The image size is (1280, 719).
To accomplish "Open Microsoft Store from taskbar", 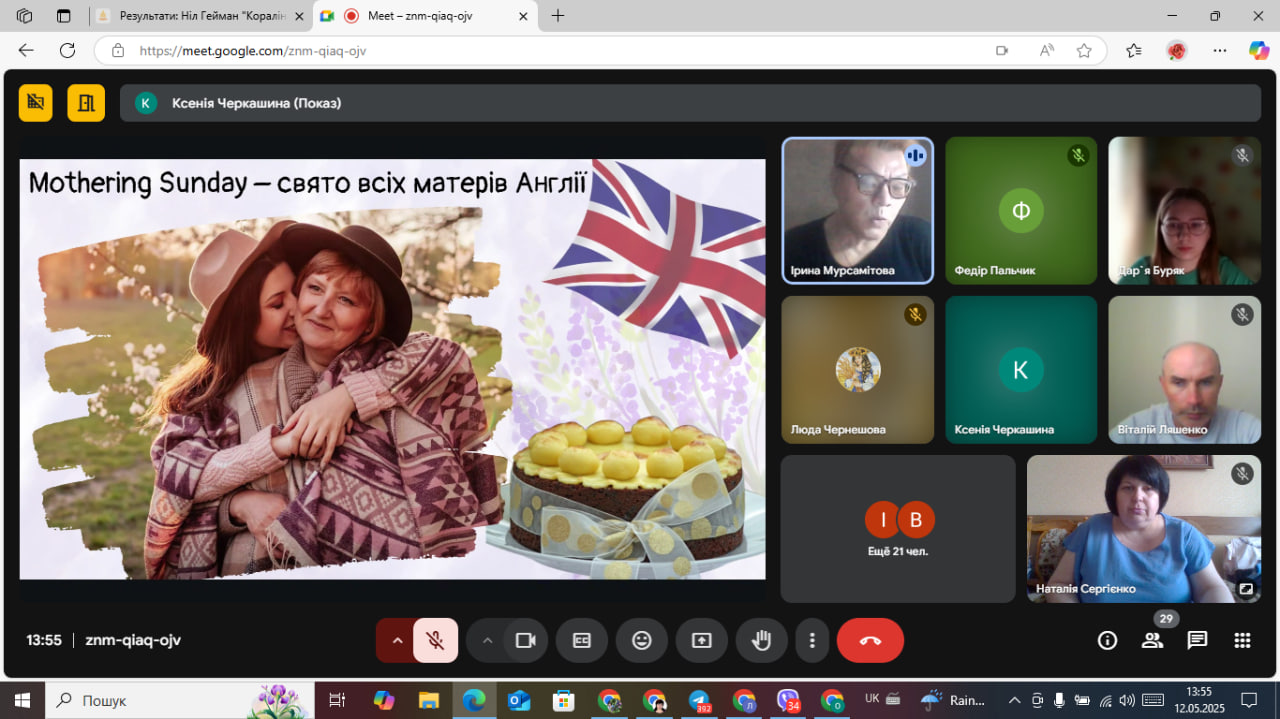I will tap(564, 700).
